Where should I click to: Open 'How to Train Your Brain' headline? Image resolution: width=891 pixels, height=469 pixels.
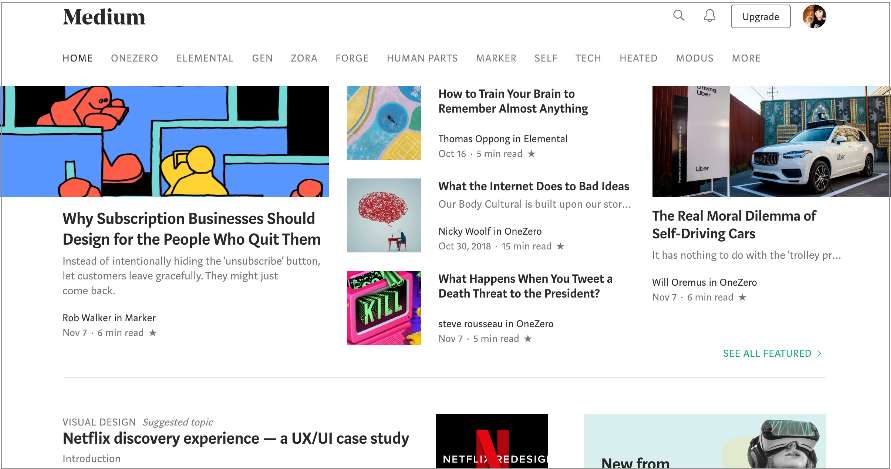[513, 101]
